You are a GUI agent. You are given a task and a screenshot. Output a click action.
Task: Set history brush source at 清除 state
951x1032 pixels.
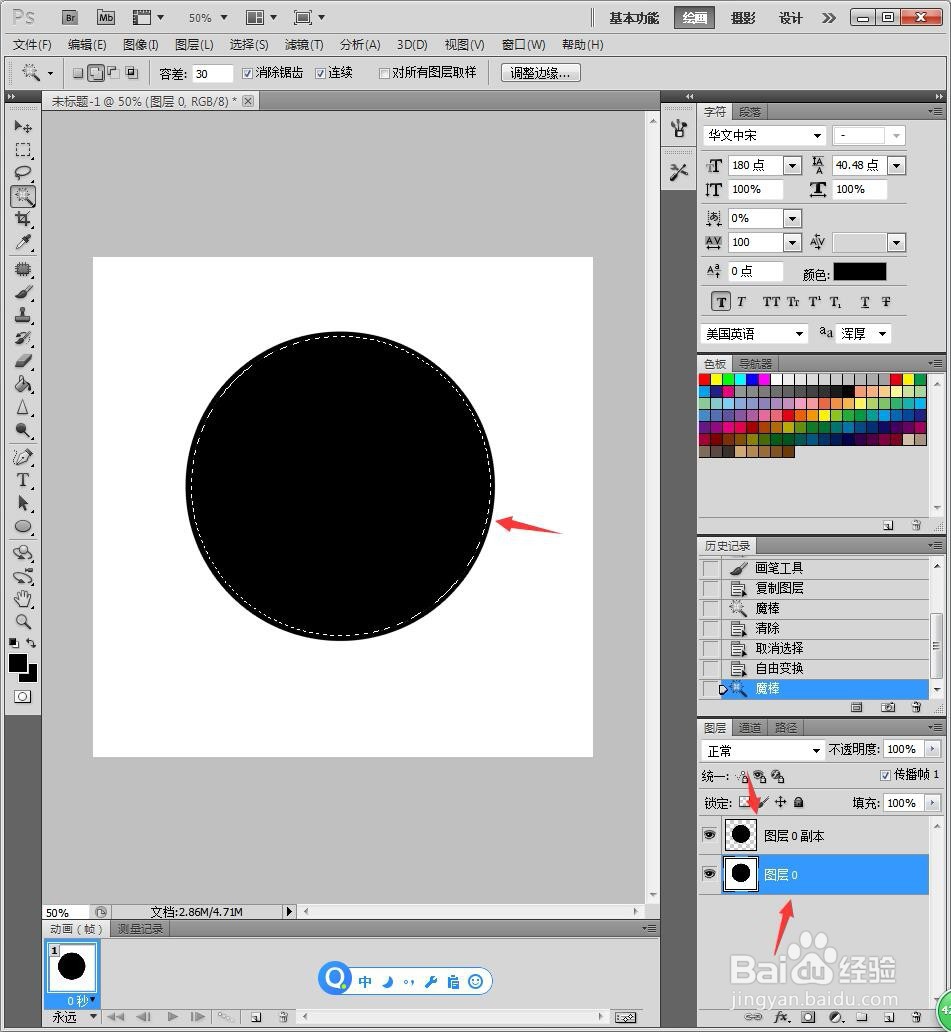point(711,629)
